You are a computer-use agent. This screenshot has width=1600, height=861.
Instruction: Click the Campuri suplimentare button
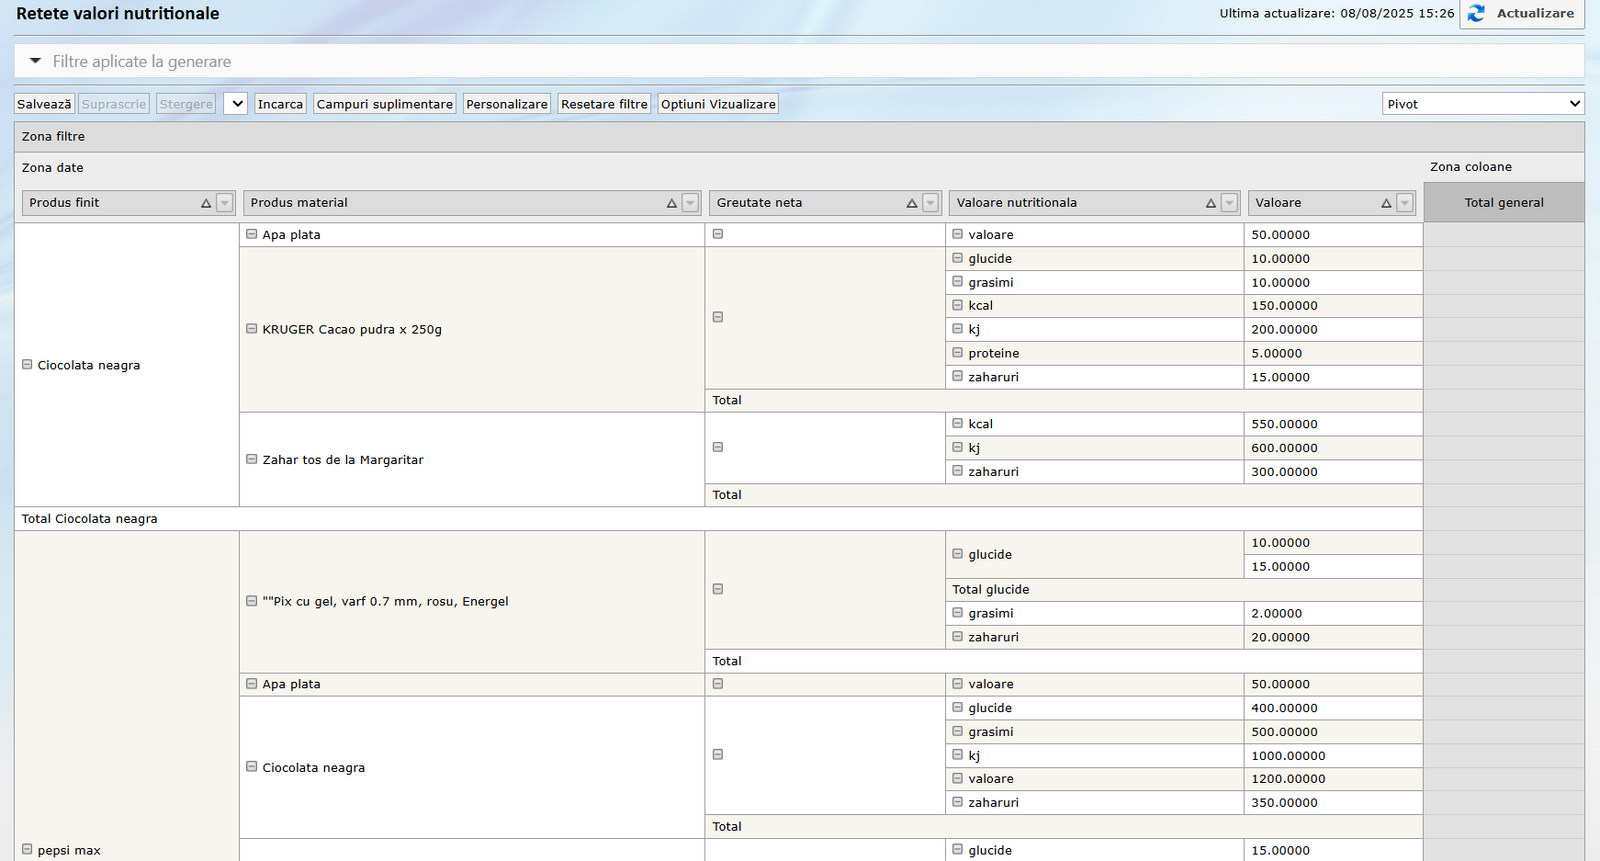[x=384, y=104]
